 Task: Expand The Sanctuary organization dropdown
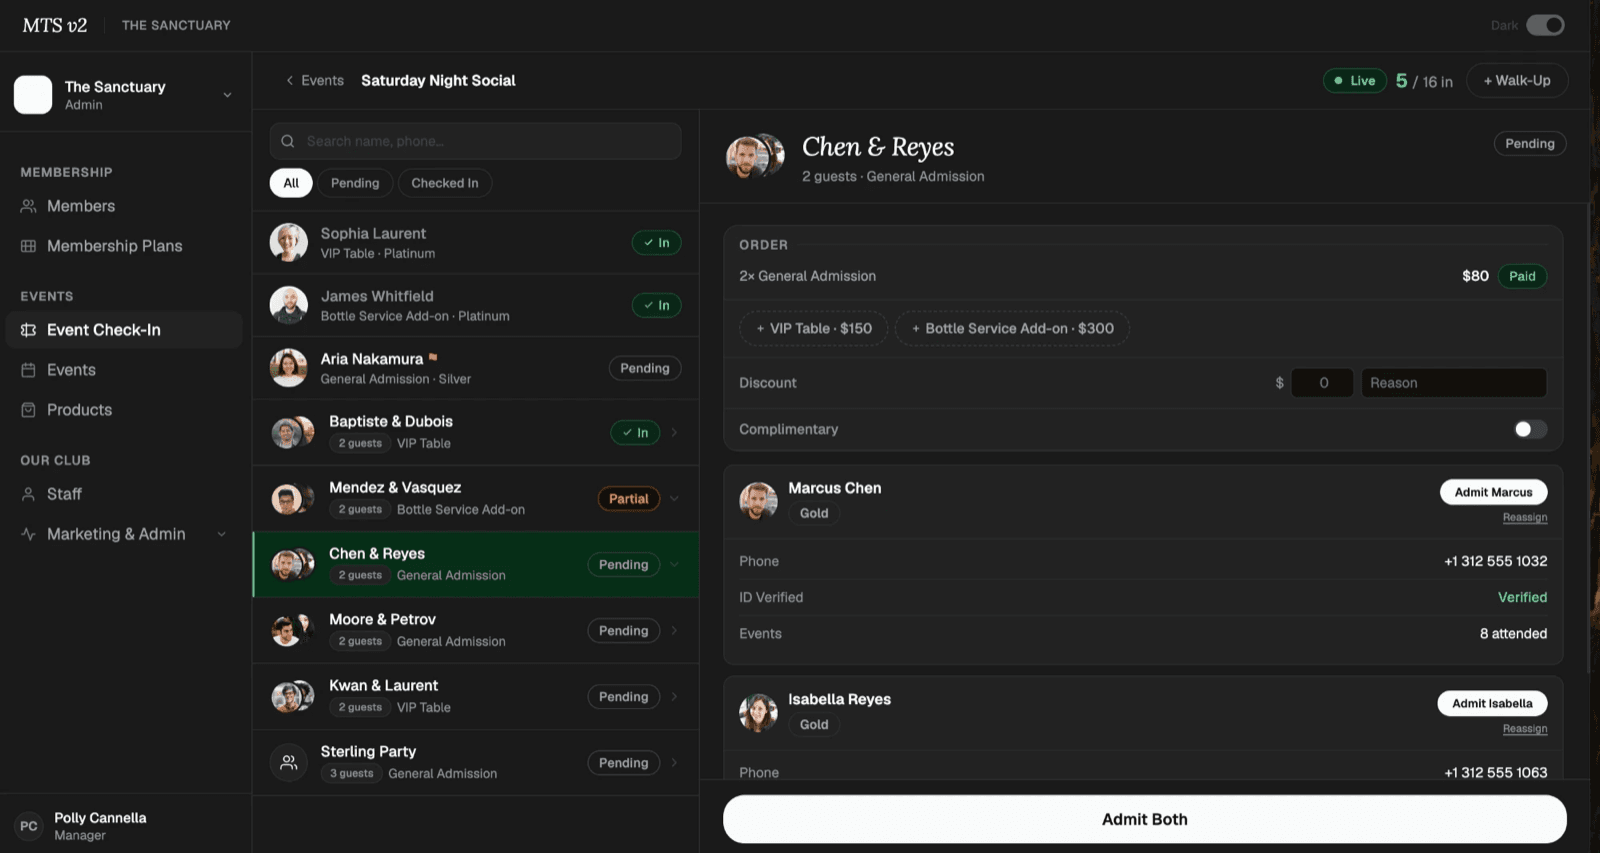coord(227,95)
